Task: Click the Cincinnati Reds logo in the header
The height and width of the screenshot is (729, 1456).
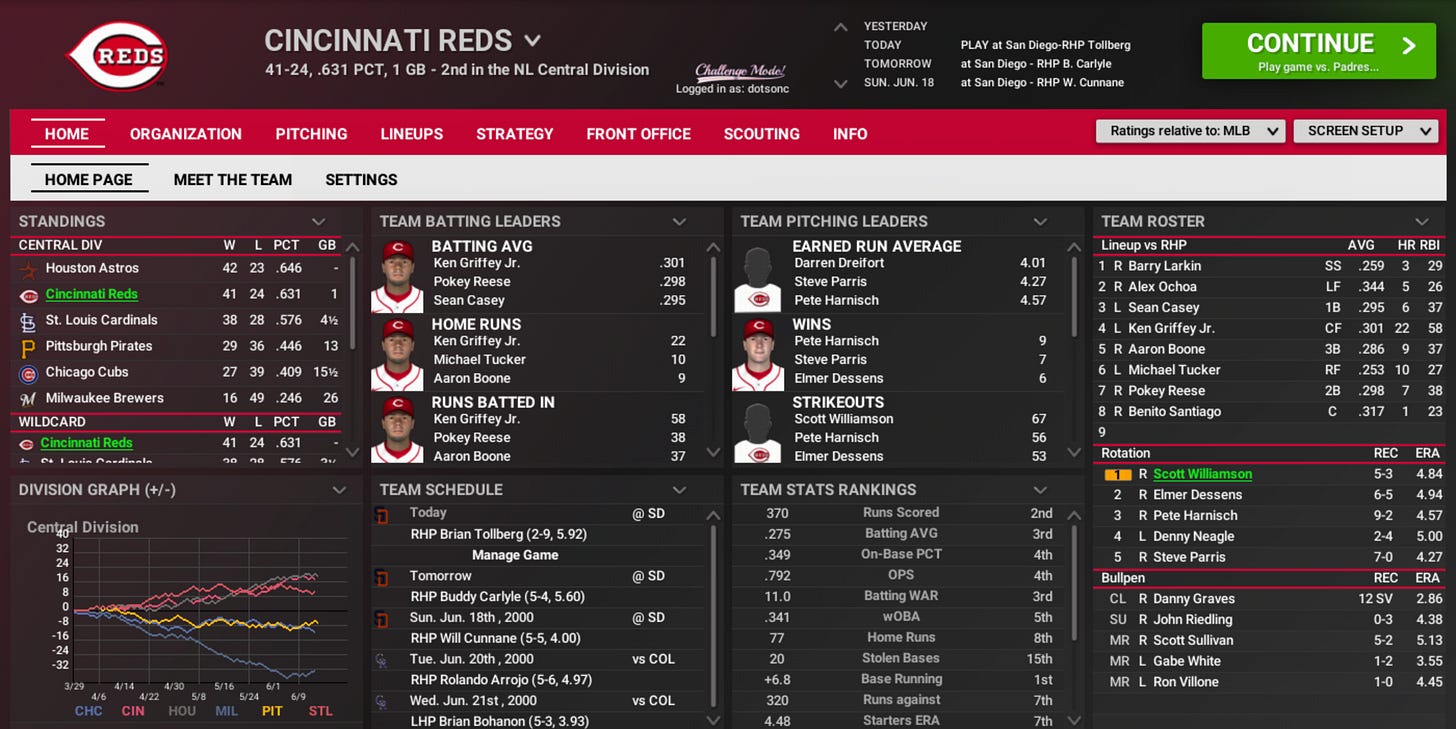Action: point(116,56)
